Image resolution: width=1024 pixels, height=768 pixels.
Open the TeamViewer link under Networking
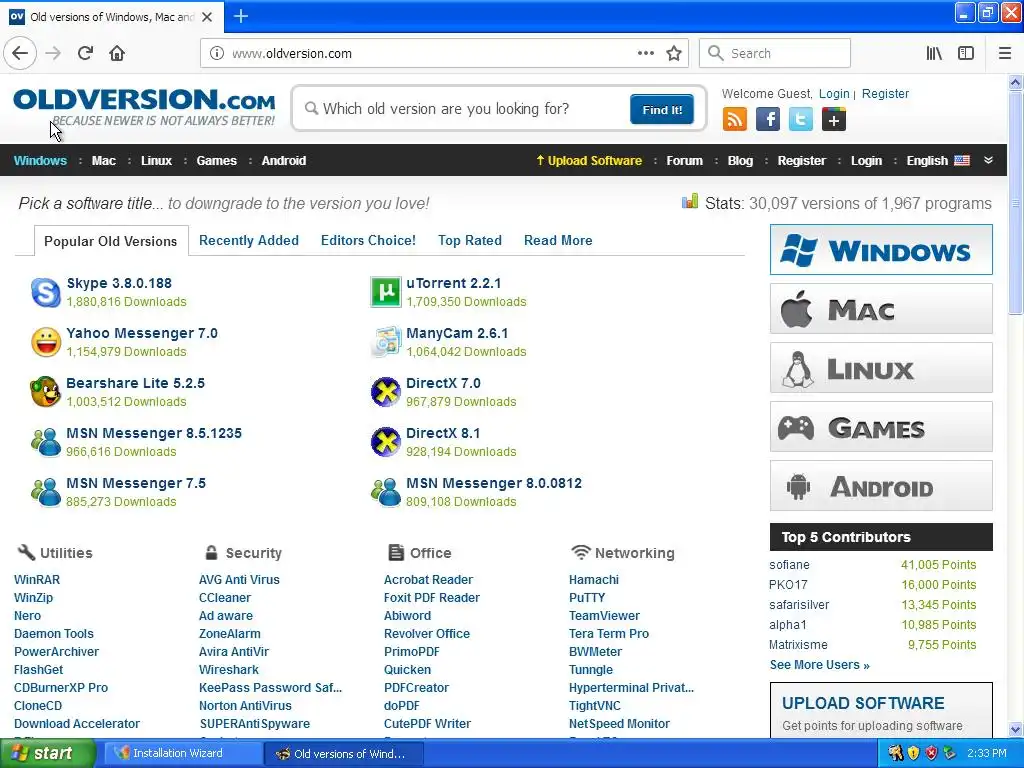604,615
